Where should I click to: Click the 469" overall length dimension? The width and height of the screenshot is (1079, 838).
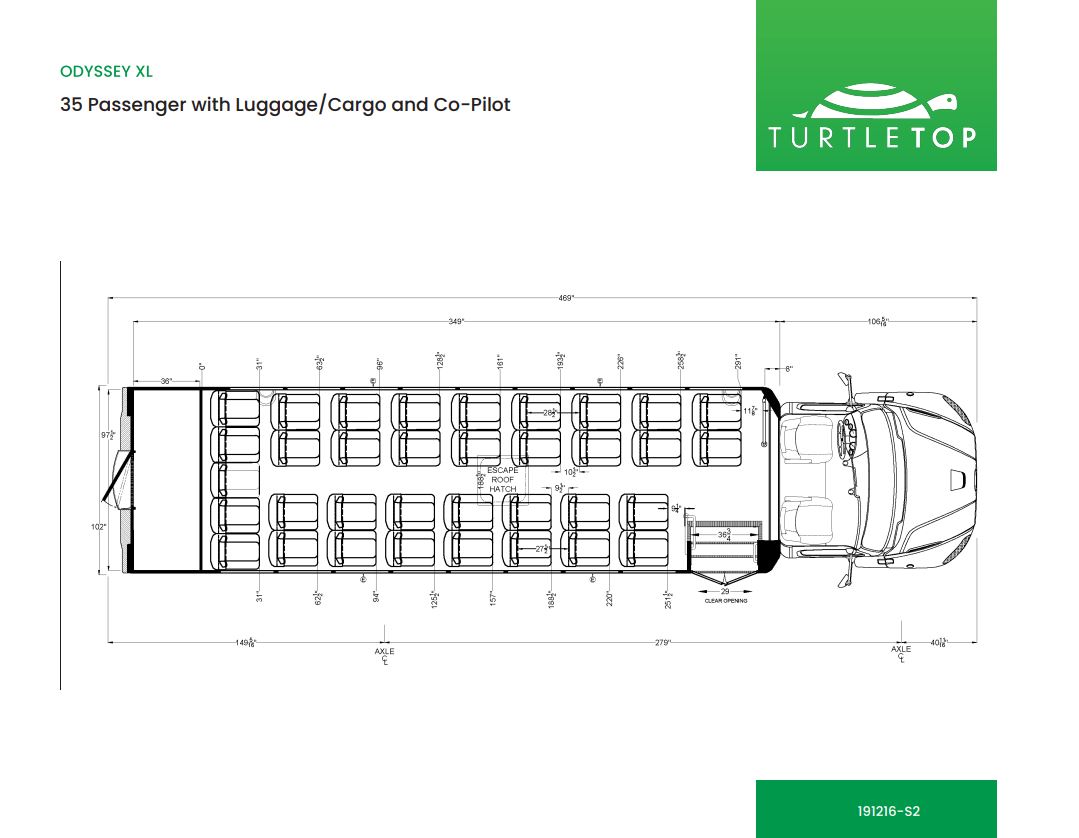[x=566, y=298]
